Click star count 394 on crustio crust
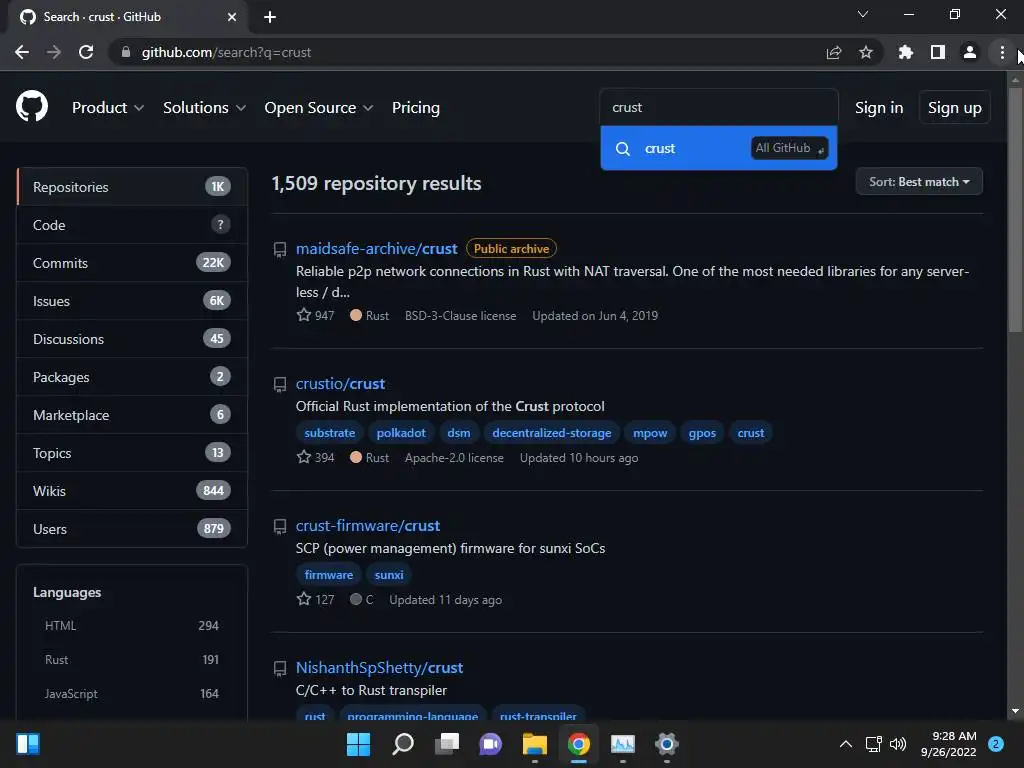The height and width of the screenshot is (768, 1024). 315,457
